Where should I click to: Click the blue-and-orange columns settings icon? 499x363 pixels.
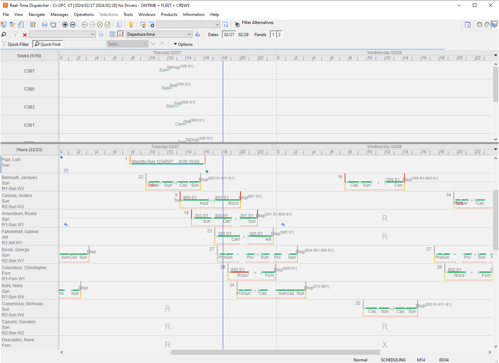[x=33, y=25]
